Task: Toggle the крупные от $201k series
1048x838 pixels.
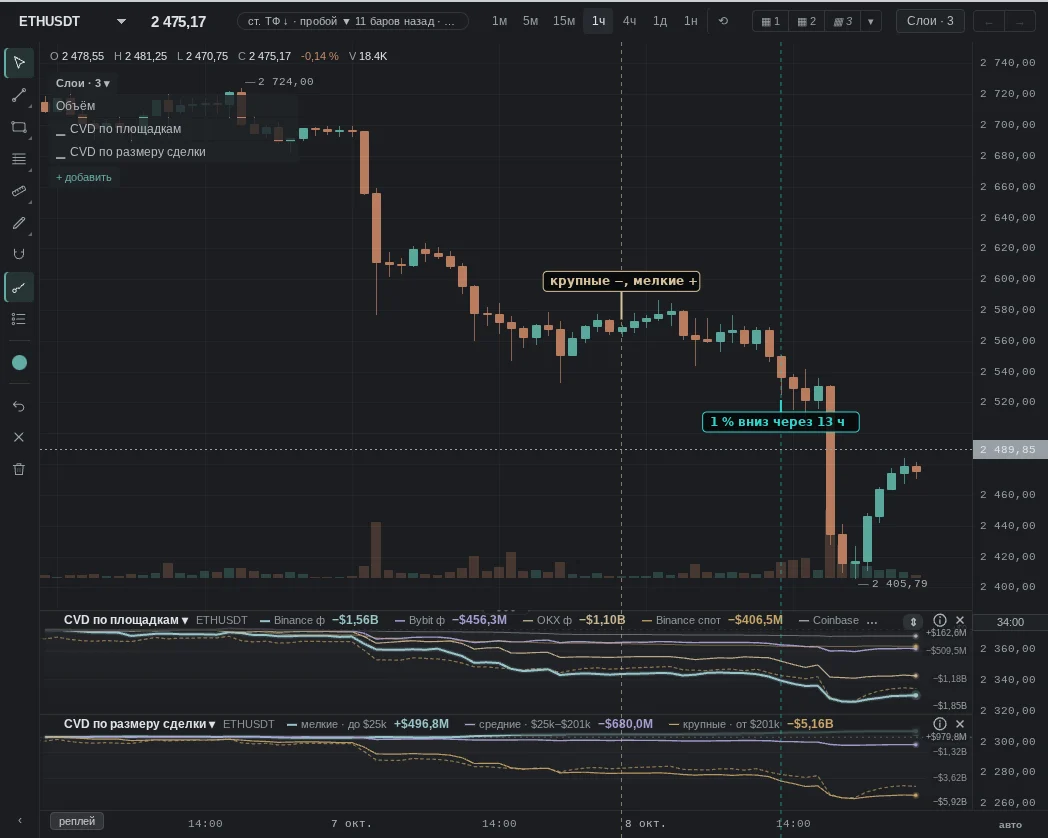Action: (751, 724)
